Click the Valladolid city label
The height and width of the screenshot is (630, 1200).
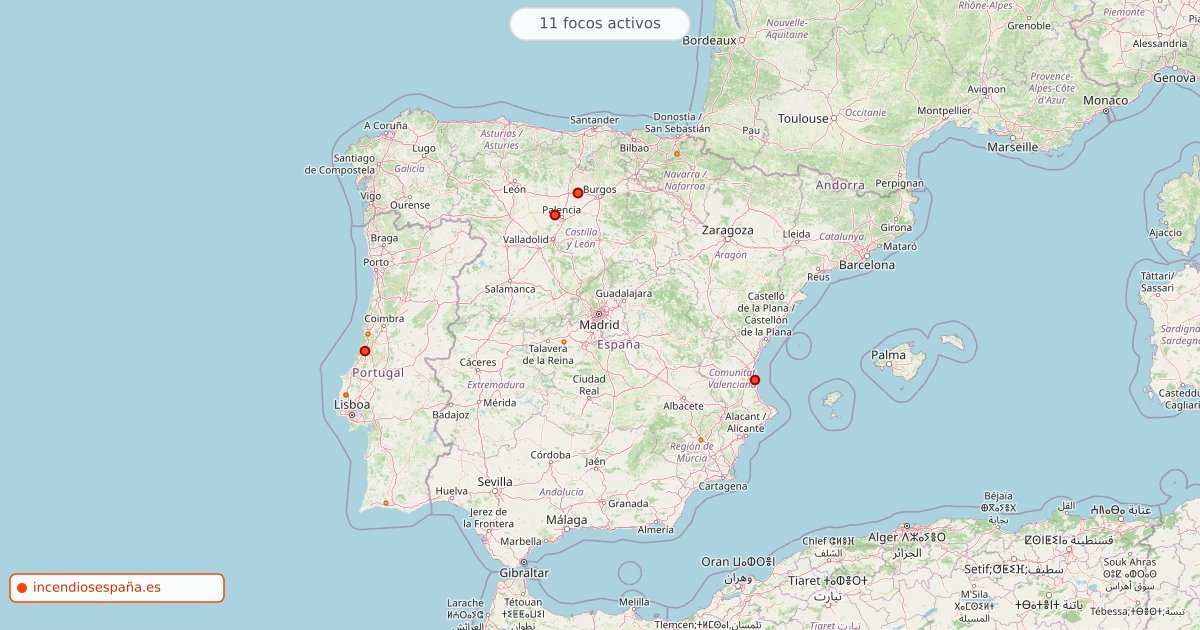click(x=525, y=240)
